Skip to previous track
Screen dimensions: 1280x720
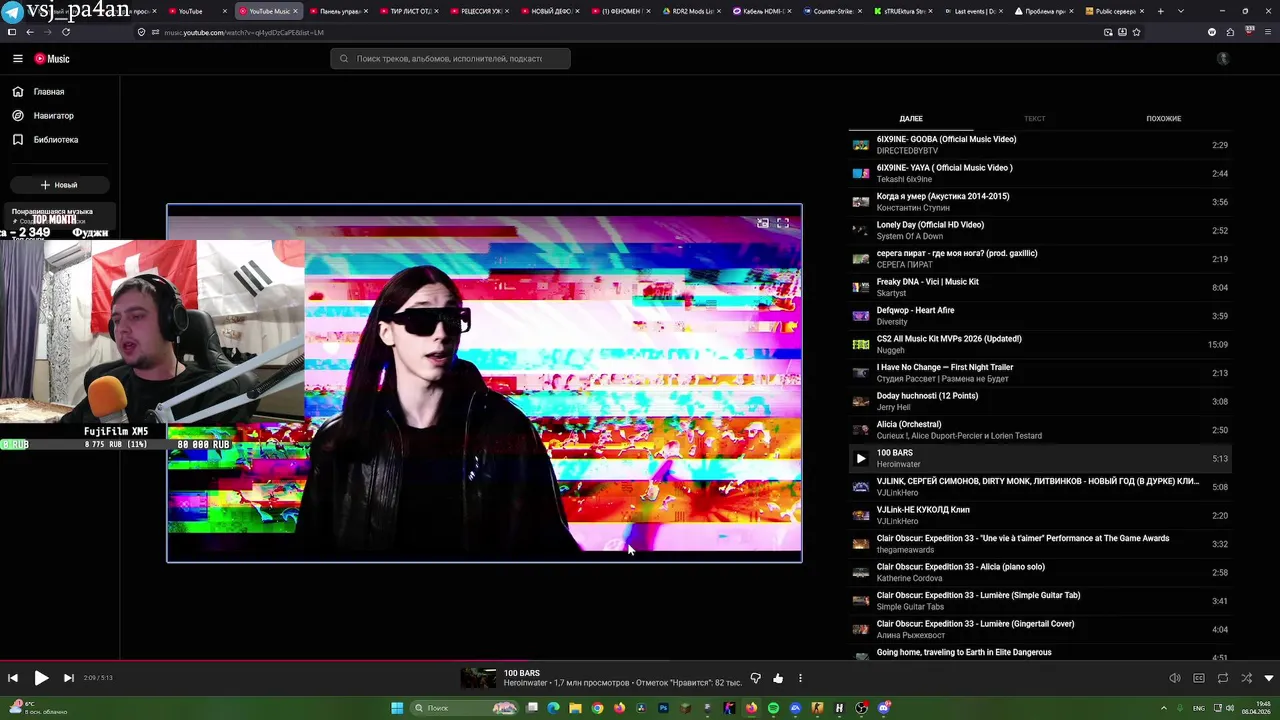click(13, 678)
